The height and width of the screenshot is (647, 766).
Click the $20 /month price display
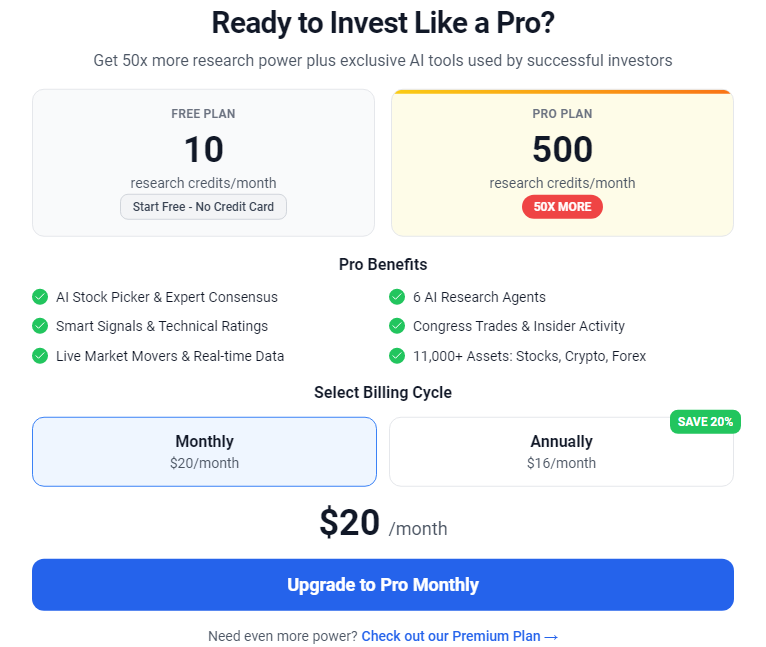[x=383, y=523]
